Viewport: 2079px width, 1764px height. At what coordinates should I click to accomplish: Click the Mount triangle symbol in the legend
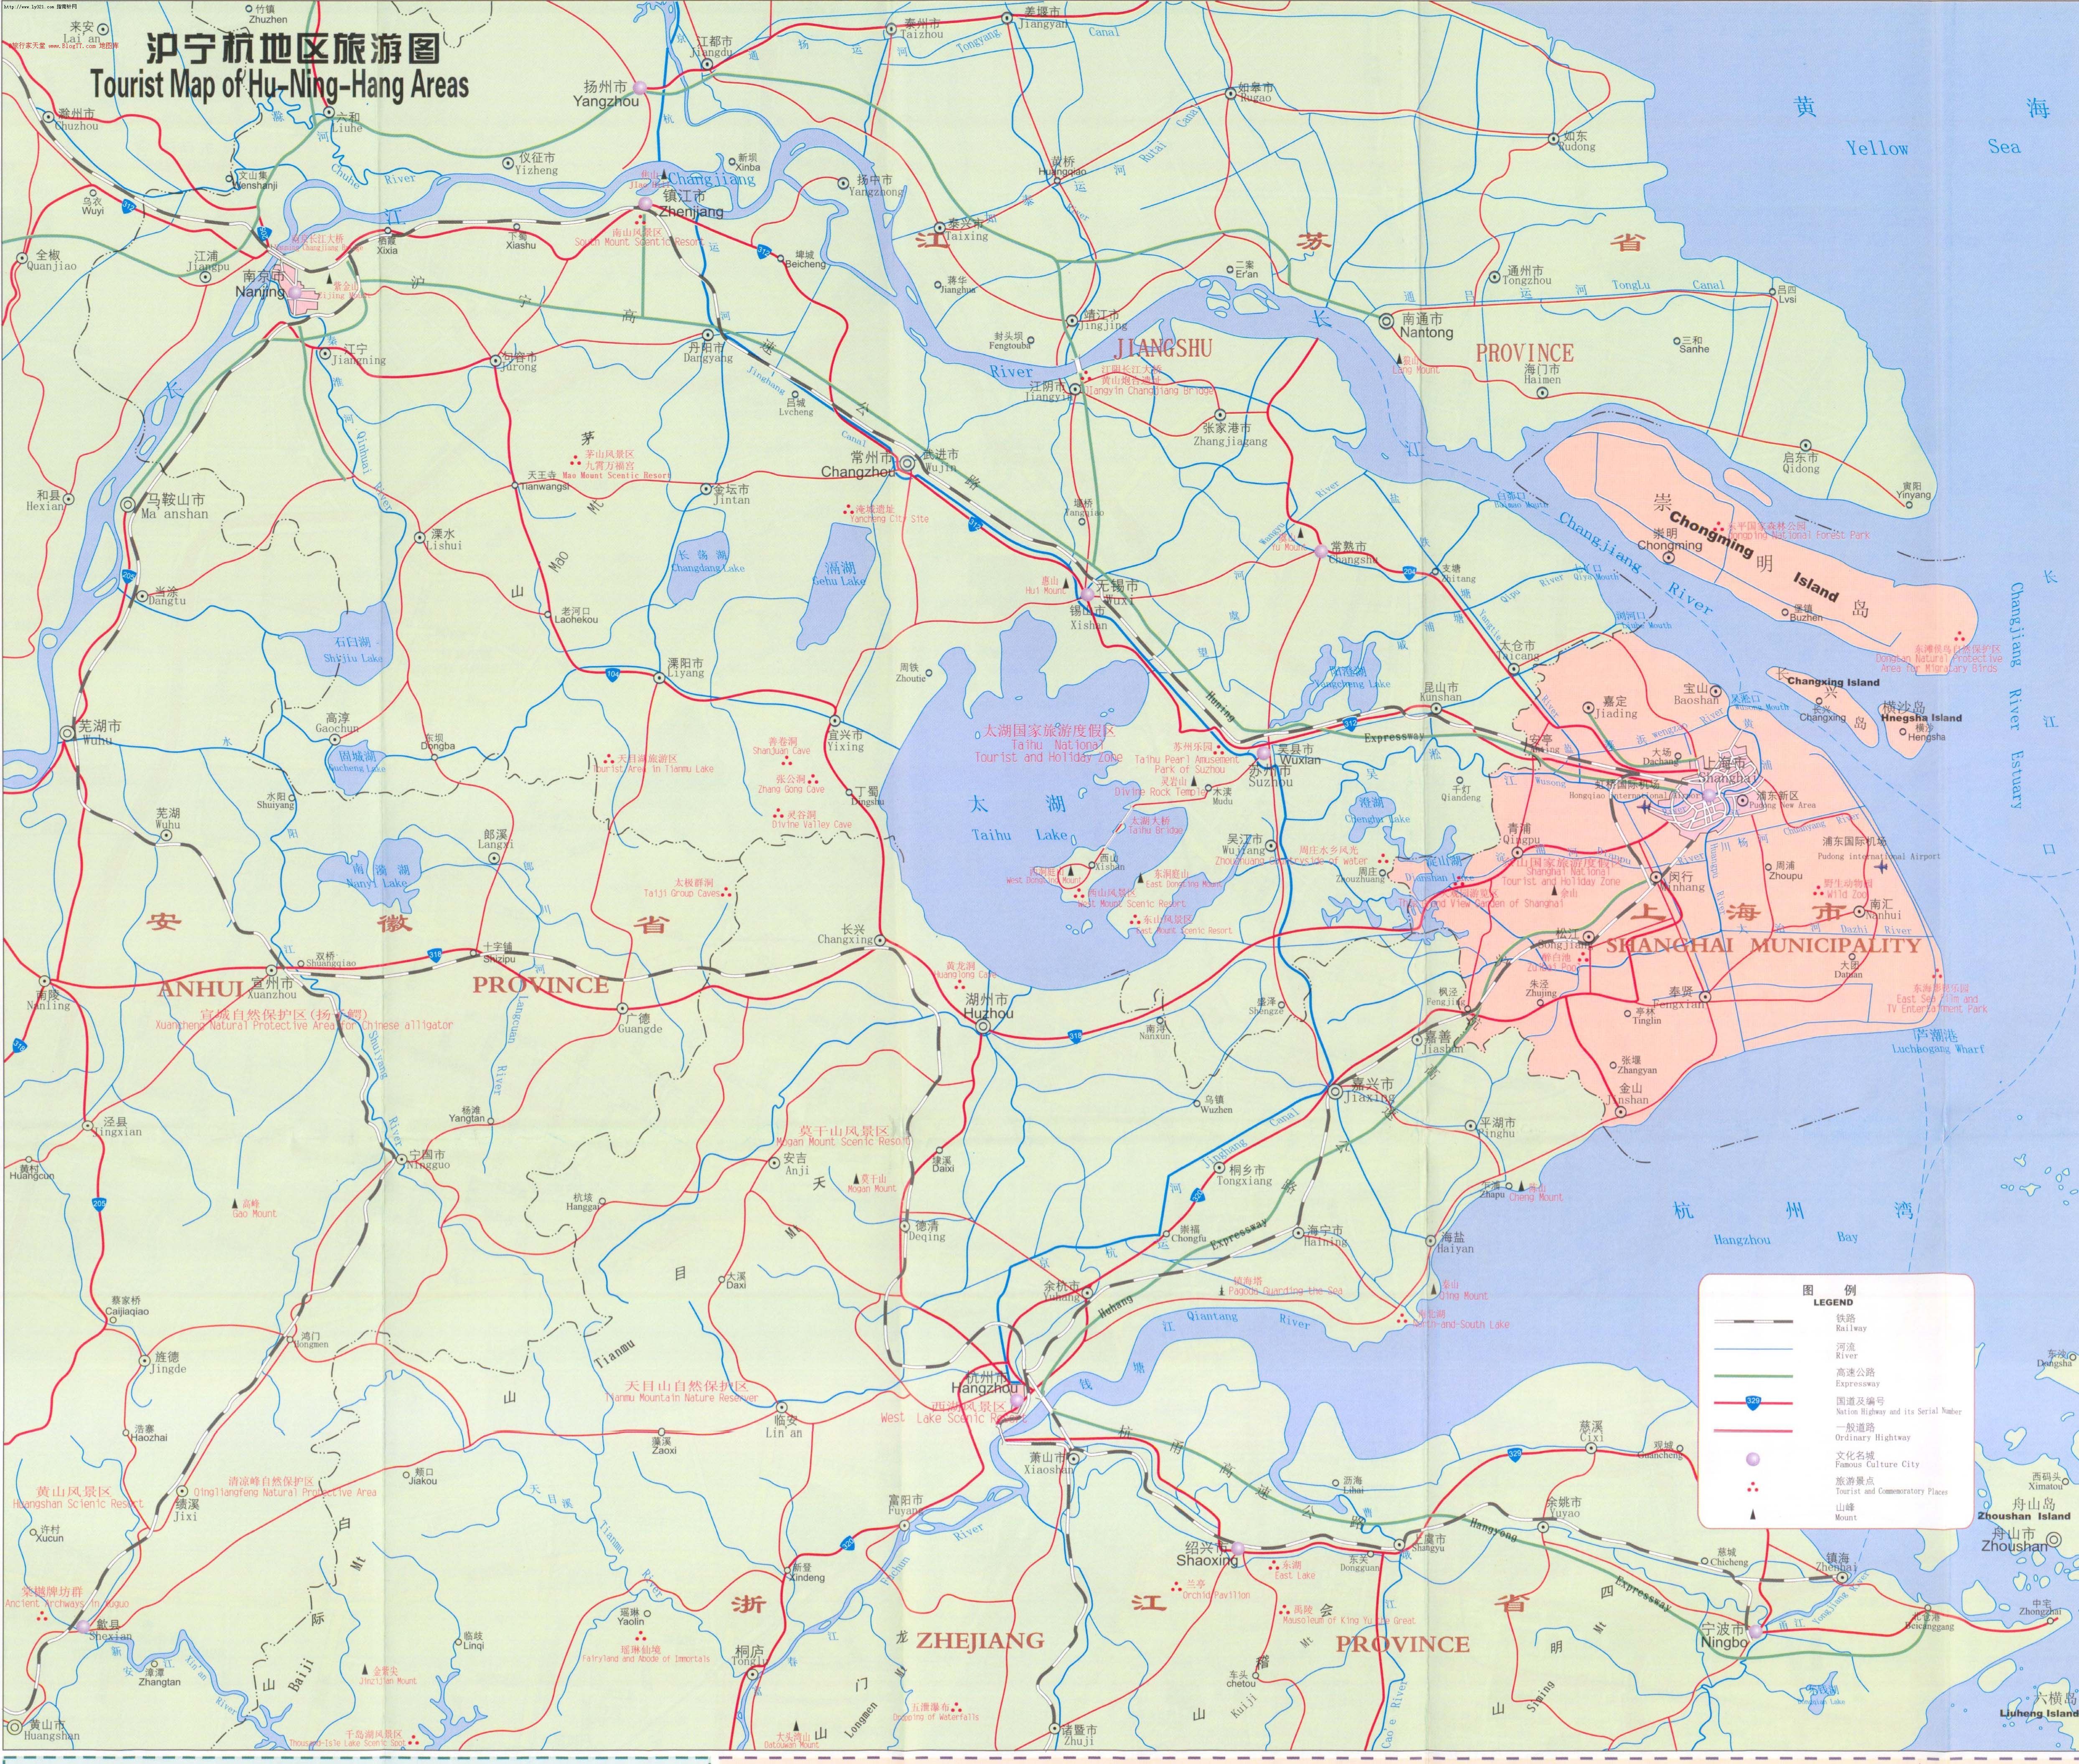tap(1753, 1515)
